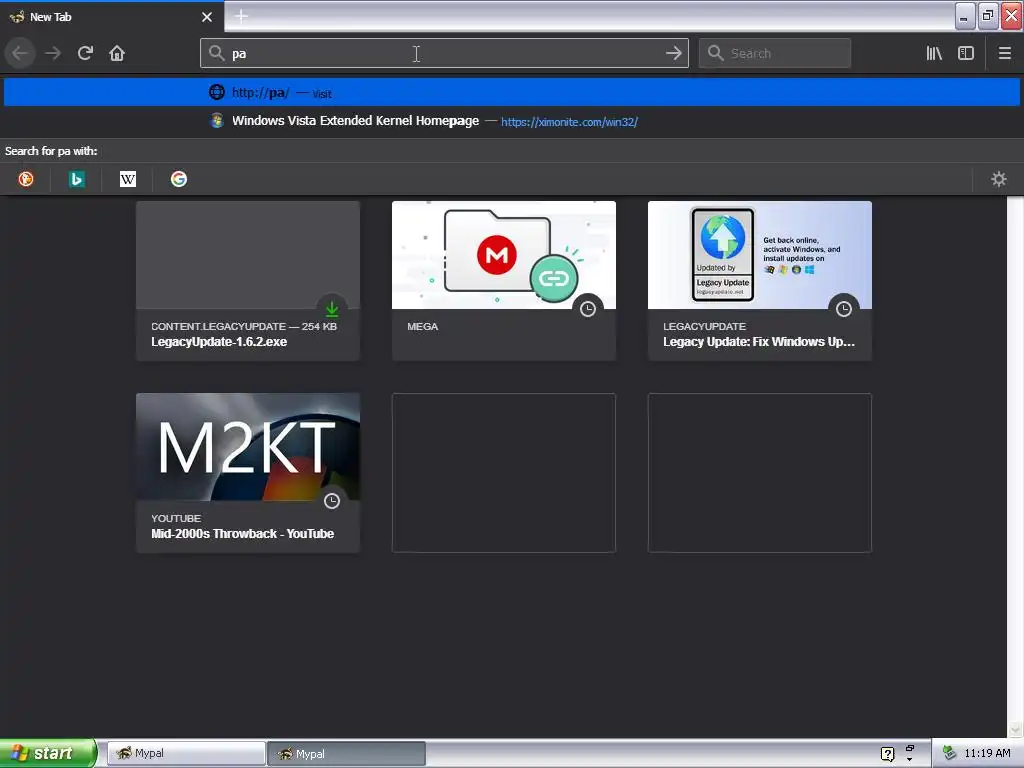This screenshot has width=1024, height=768.
Task: Open search settings gear icon
Action: [x=999, y=179]
